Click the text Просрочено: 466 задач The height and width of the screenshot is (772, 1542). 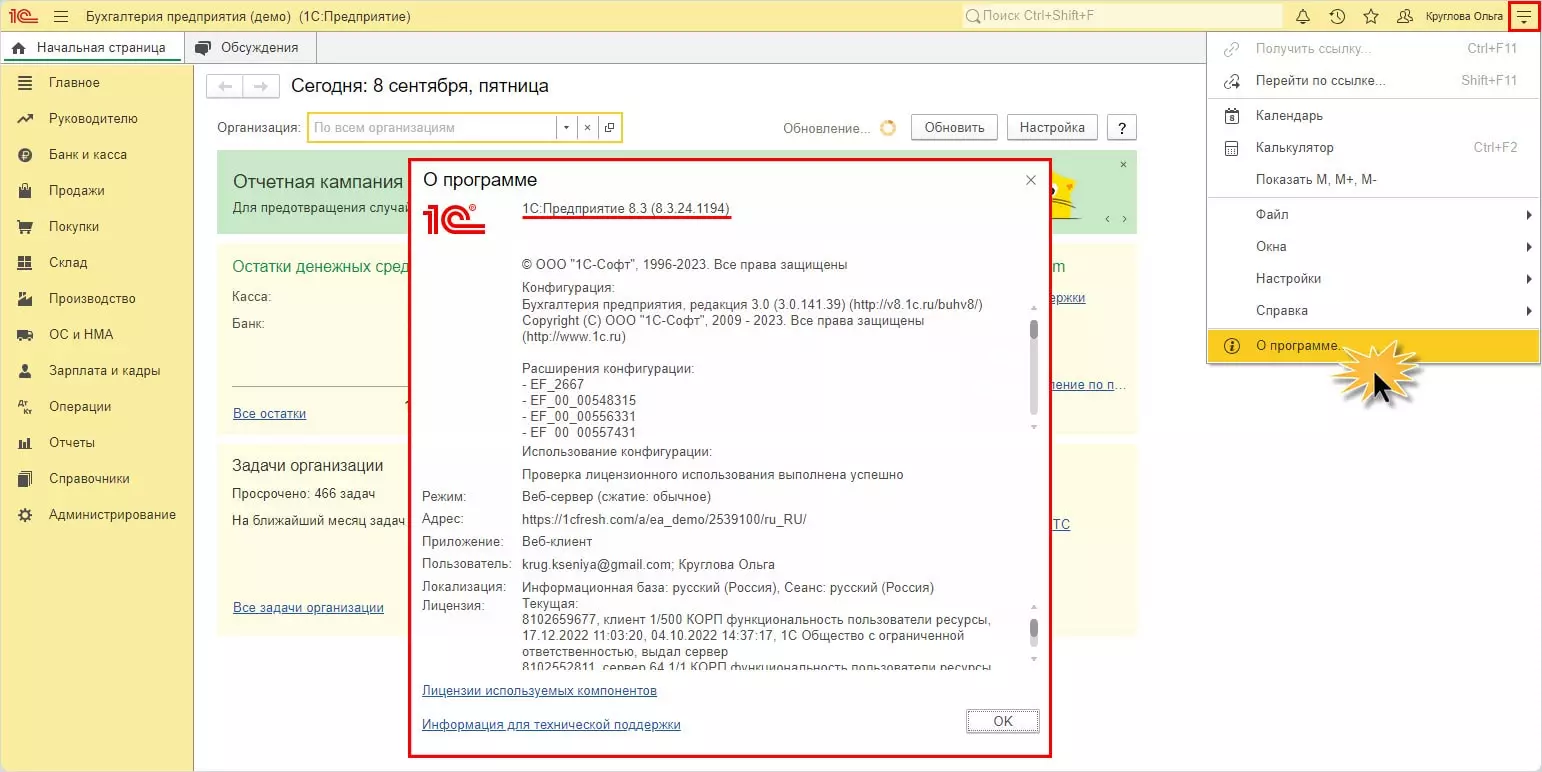[x=303, y=493]
